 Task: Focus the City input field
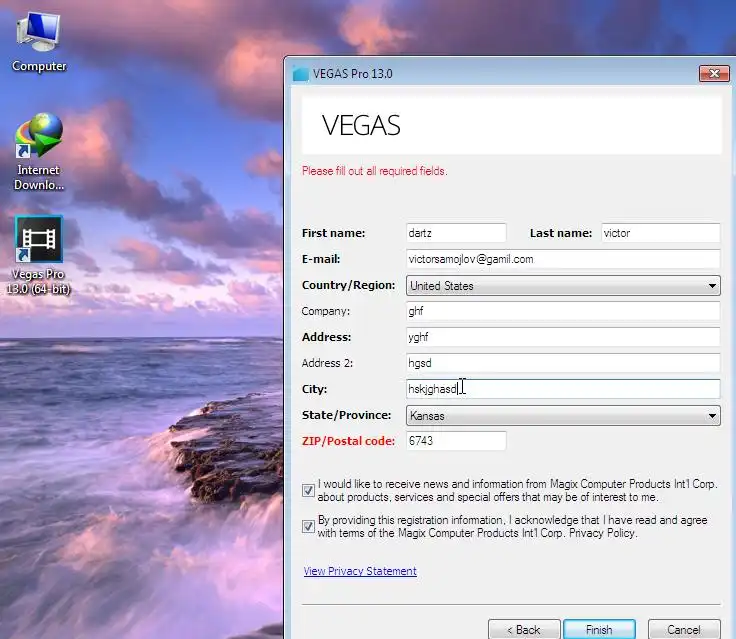(563, 389)
